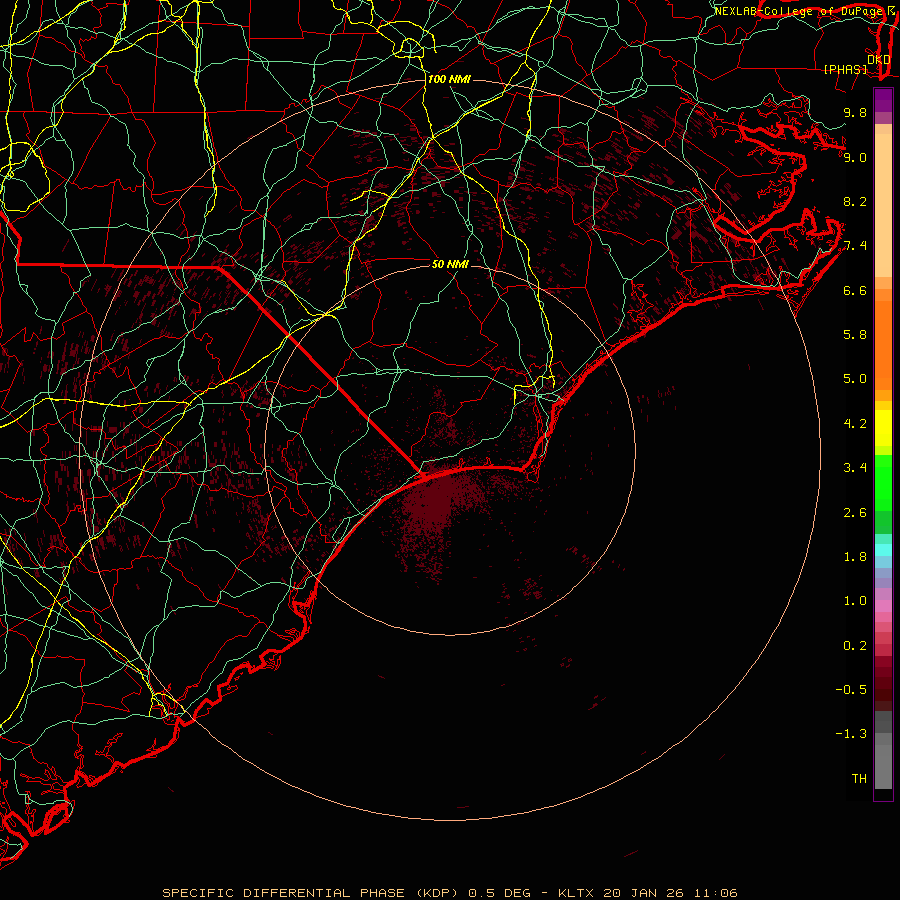Click the 6.6 legend value
Screen dimensions: 900x900
tap(855, 290)
